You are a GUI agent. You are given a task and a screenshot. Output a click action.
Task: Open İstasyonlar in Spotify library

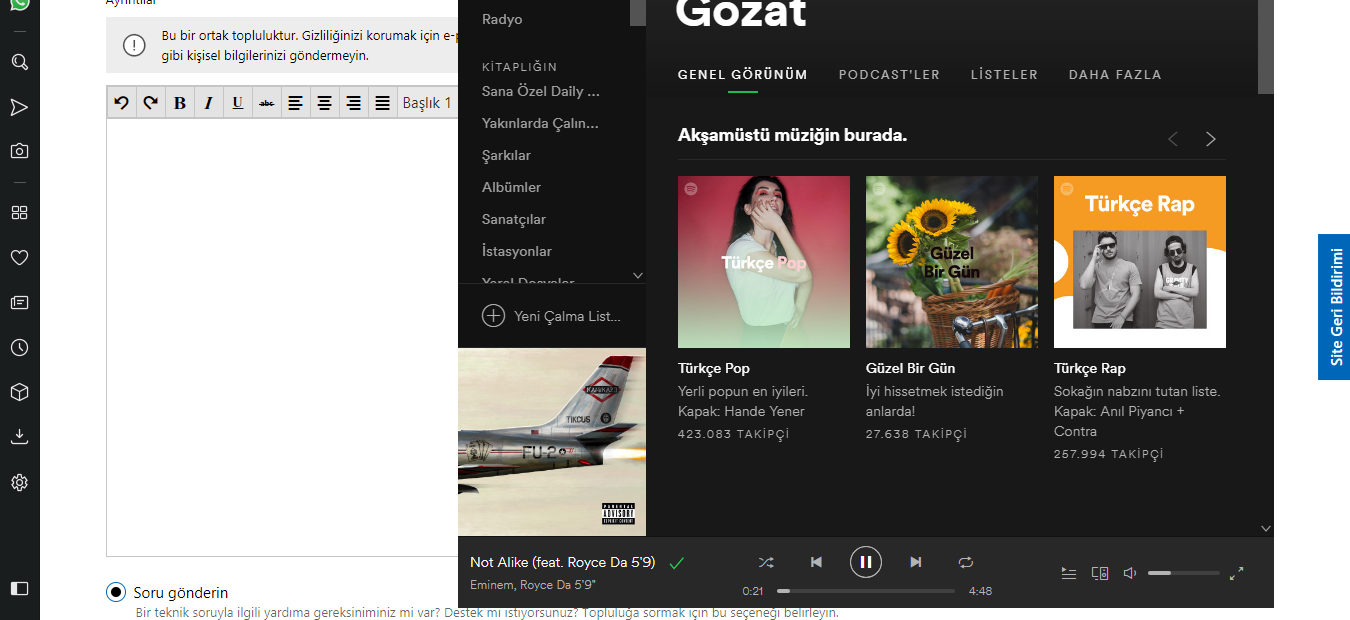pos(517,251)
